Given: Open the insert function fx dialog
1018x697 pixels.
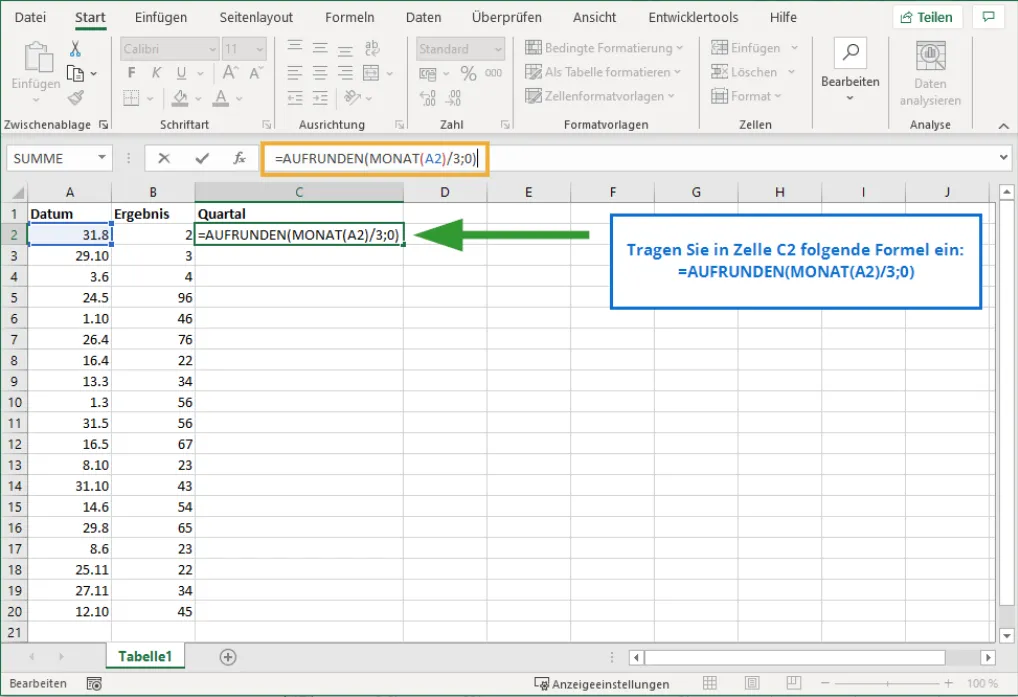Looking at the screenshot, I should (239, 158).
